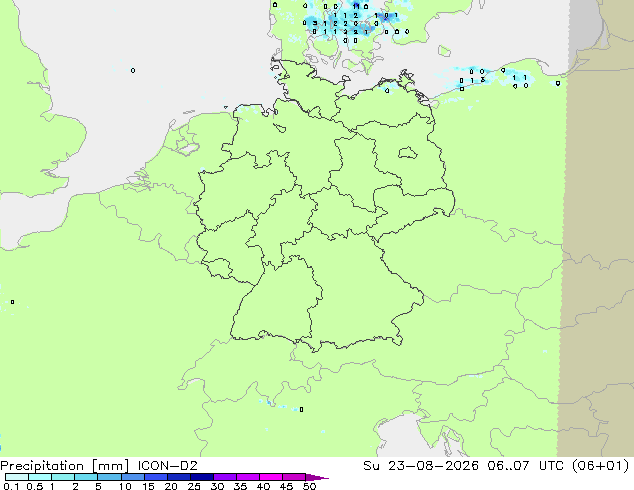Click legend tick label "35"
The image size is (634, 490).
(x=240, y=486)
